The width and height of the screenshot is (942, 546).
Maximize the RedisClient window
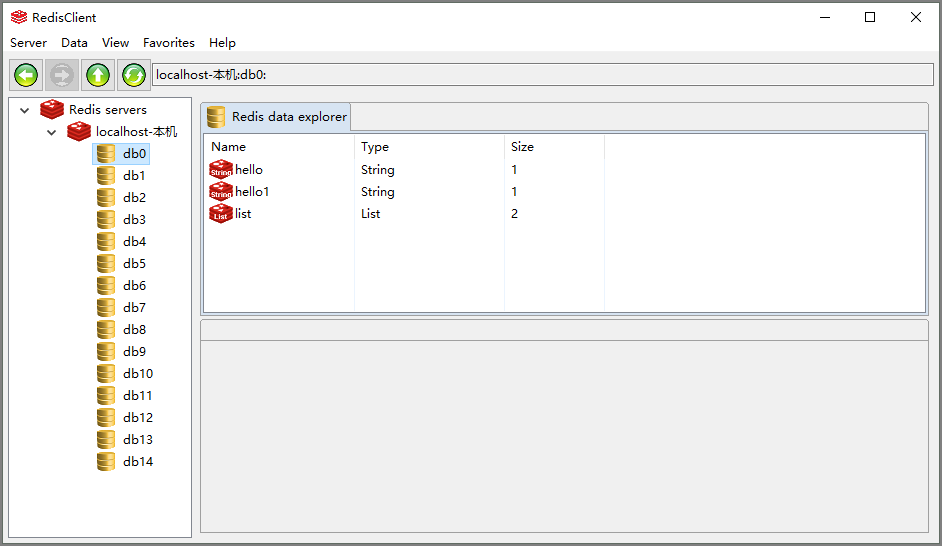[x=870, y=17]
